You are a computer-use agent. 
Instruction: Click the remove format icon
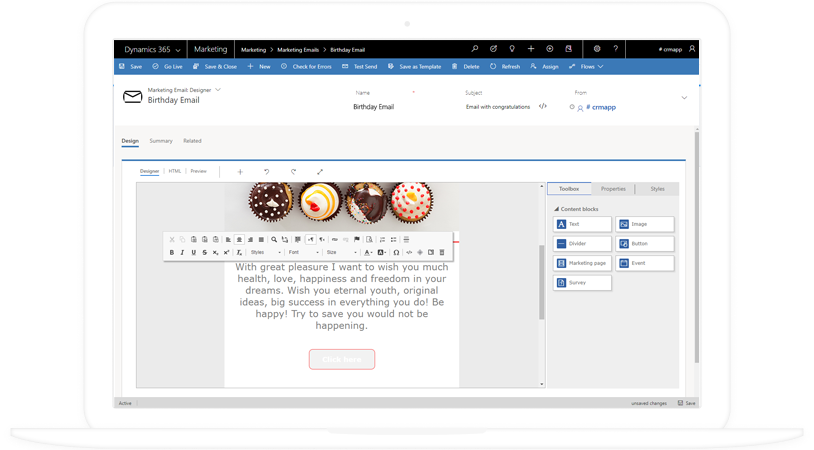239,252
